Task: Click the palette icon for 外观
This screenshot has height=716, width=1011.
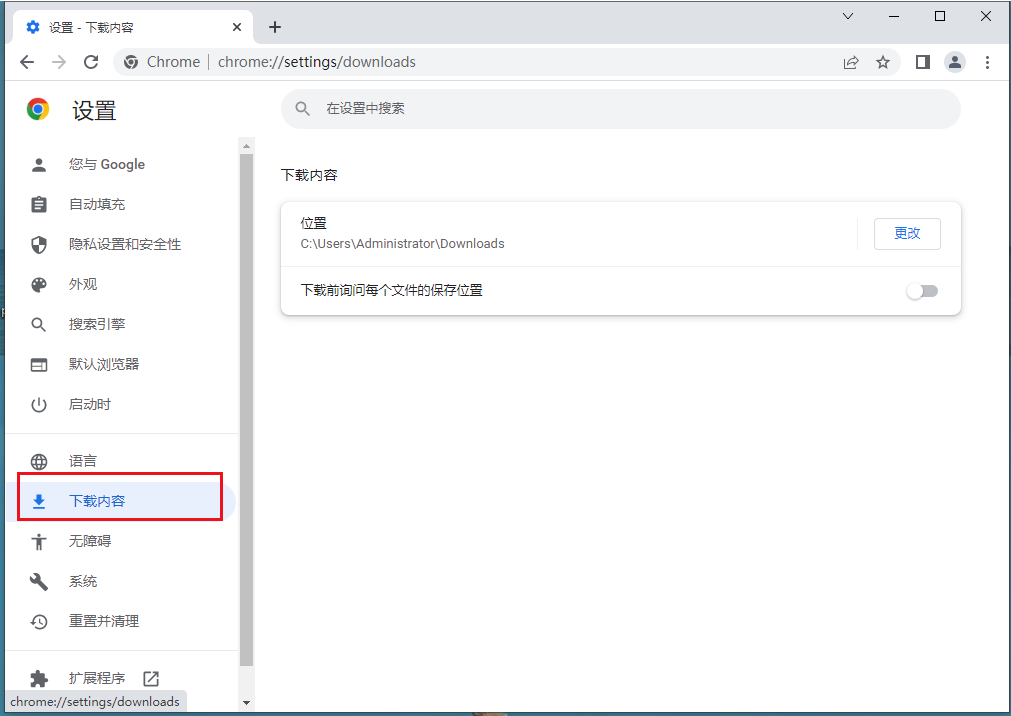Action: coord(39,284)
